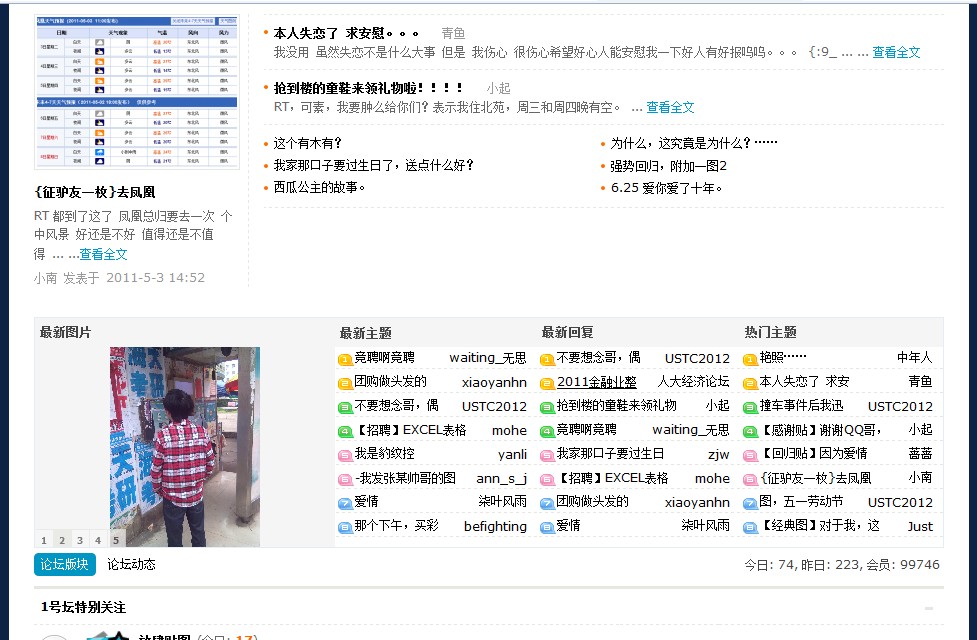Open the post 西瓜公主的故事
This screenshot has height=640, width=977.
point(319,187)
